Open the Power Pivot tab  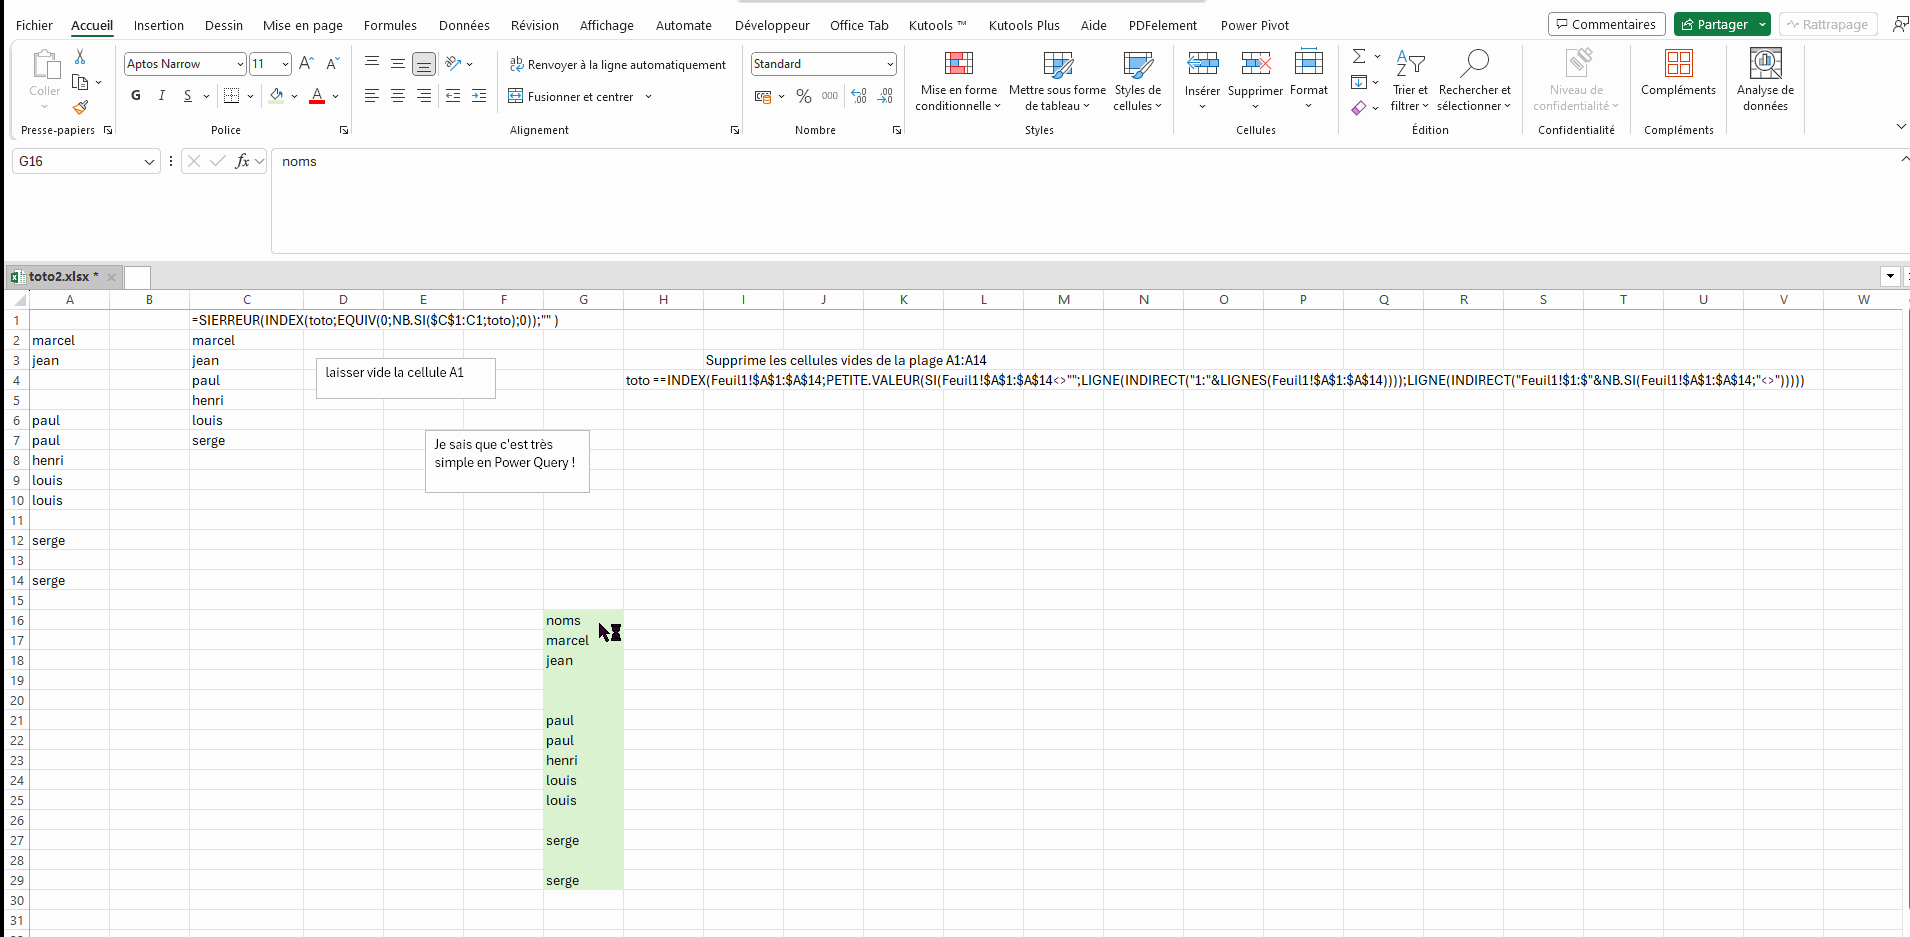[1254, 25]
